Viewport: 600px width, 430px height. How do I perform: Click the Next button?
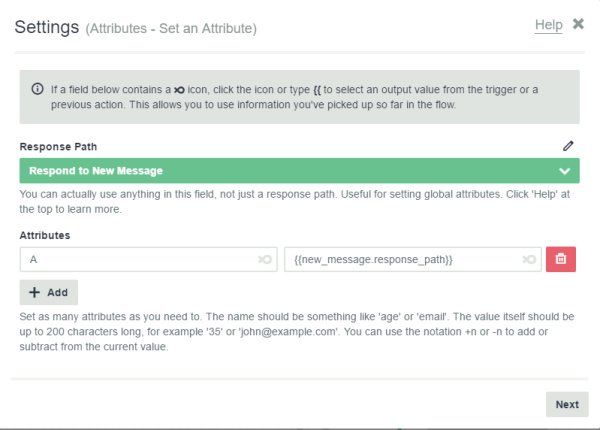567,404
